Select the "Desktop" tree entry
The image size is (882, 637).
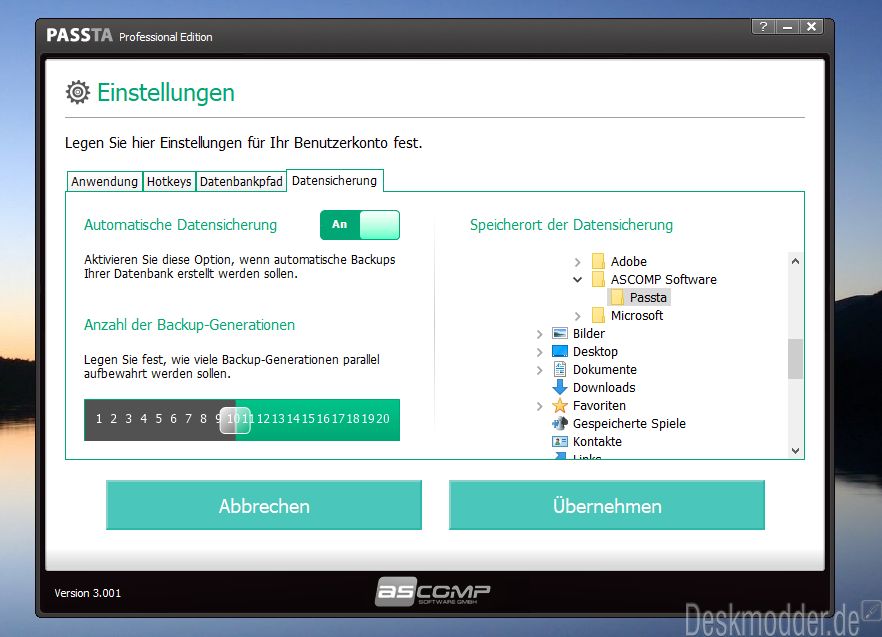pyautogui.click(x=595, y=351)
